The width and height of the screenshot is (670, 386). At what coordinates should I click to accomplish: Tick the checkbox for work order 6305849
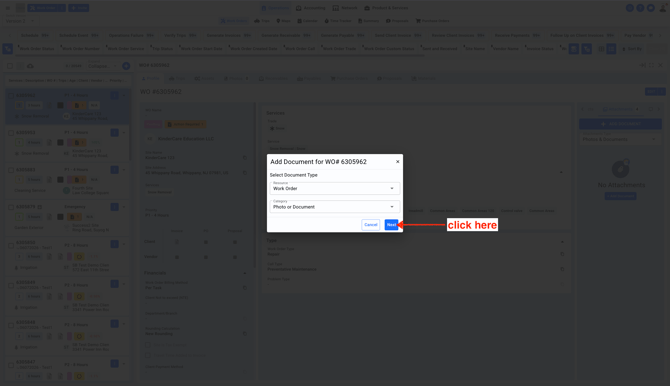pos(11,285)
